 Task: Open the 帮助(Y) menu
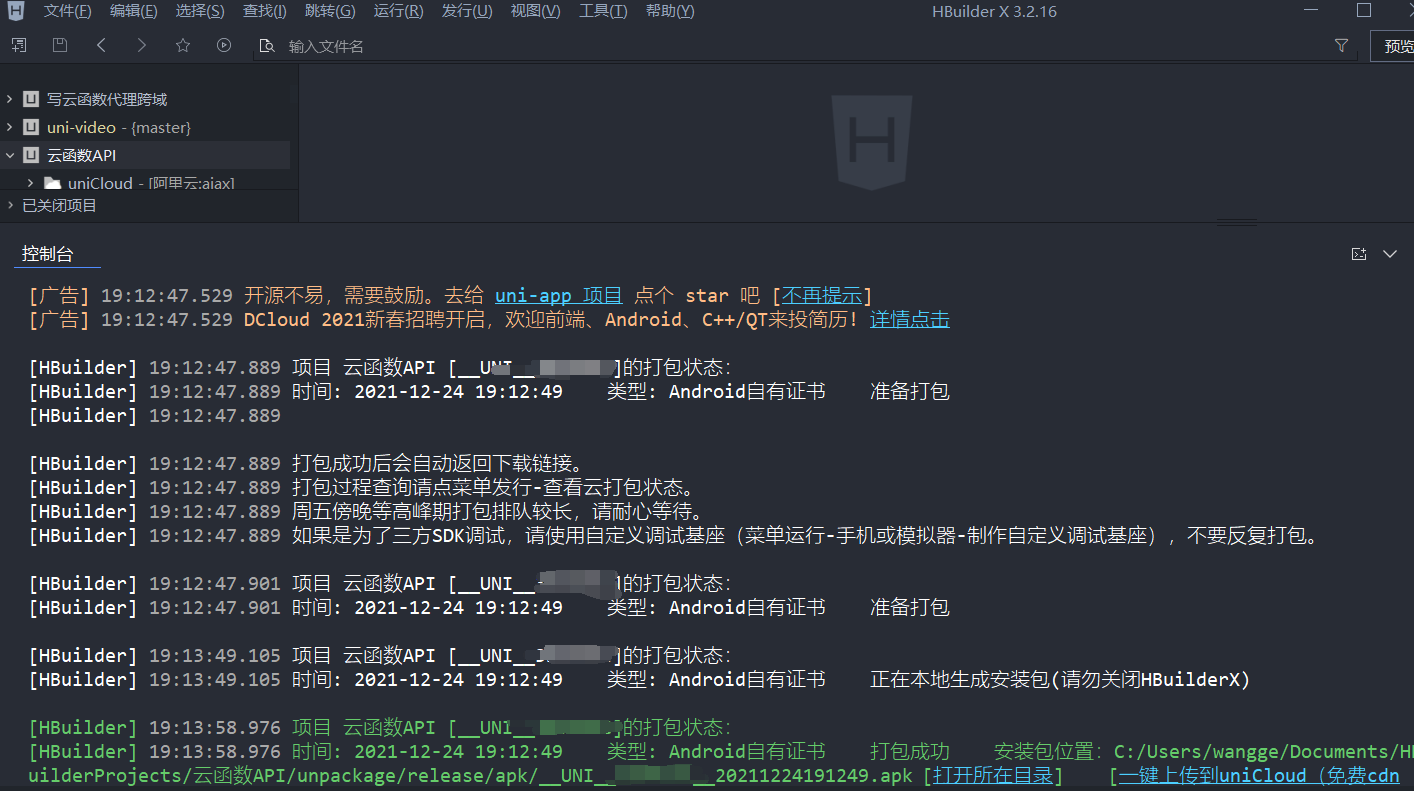coord(670,11)
